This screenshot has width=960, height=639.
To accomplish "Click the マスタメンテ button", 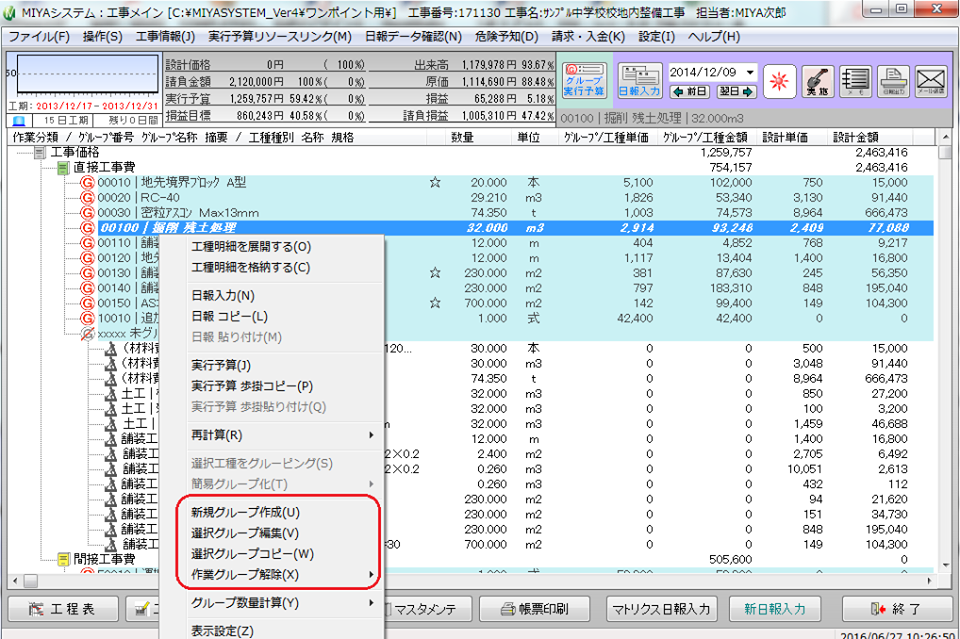I will (427, 609).
